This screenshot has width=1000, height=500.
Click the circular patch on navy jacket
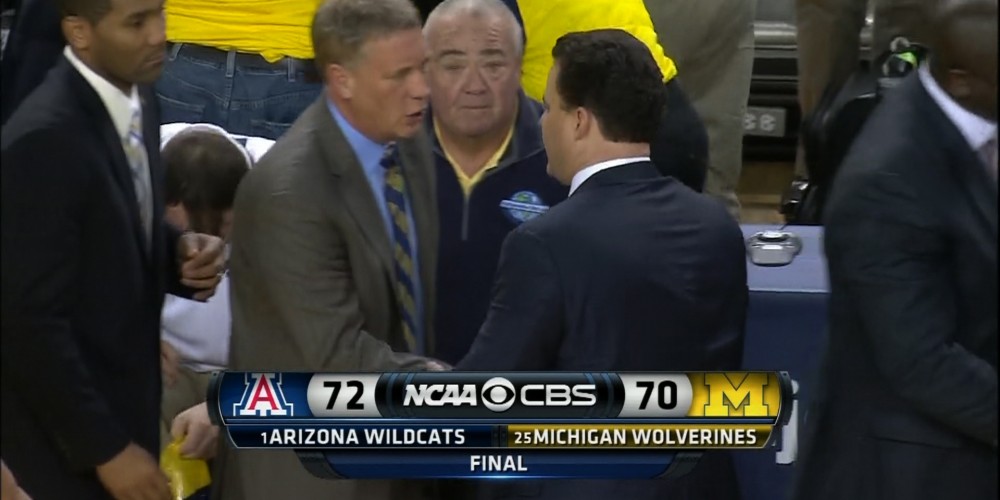[524, 207]
